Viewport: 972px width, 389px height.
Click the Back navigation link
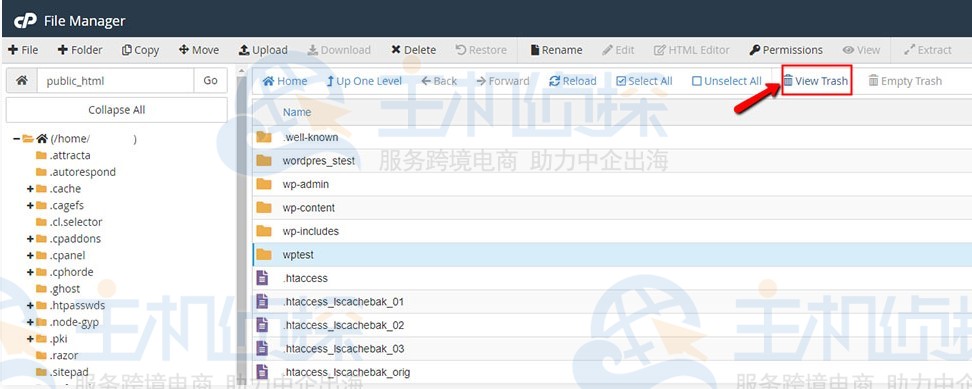coord(439,81)
